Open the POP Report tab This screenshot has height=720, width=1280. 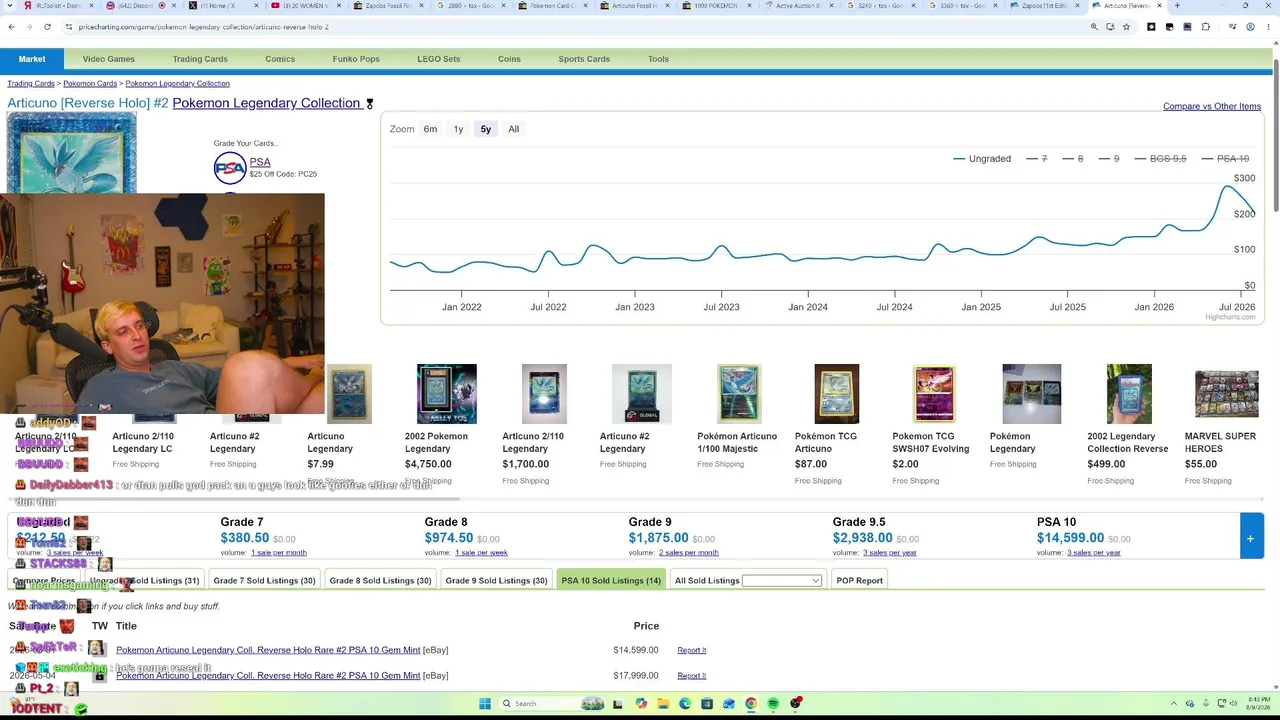point(859,581)
